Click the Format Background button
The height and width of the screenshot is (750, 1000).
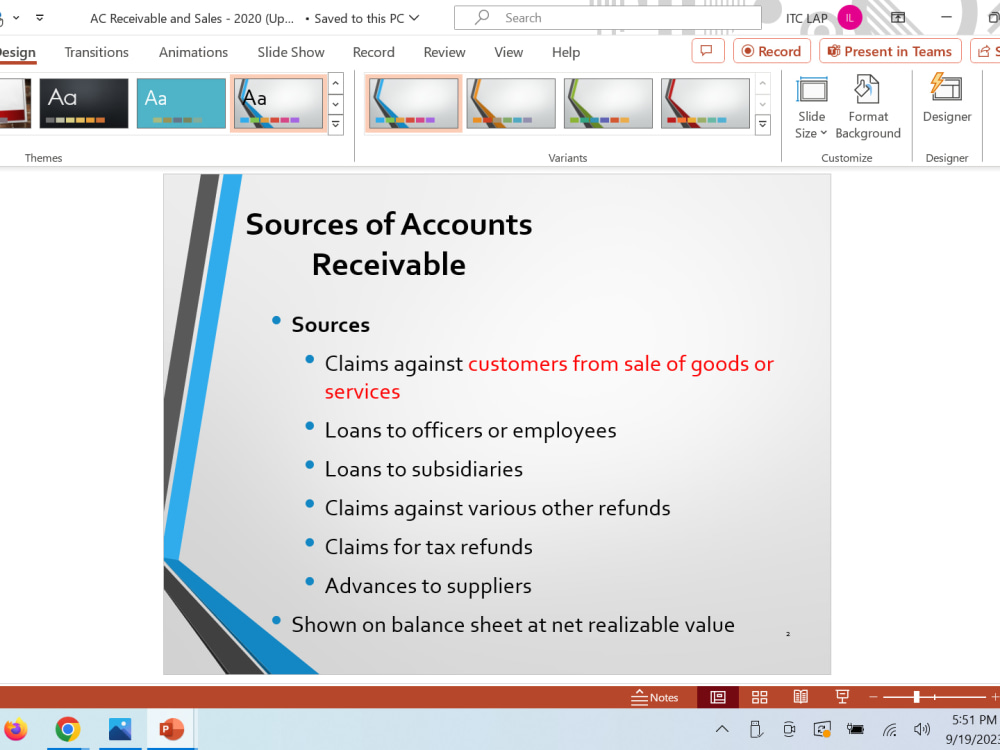pos(868,107)
